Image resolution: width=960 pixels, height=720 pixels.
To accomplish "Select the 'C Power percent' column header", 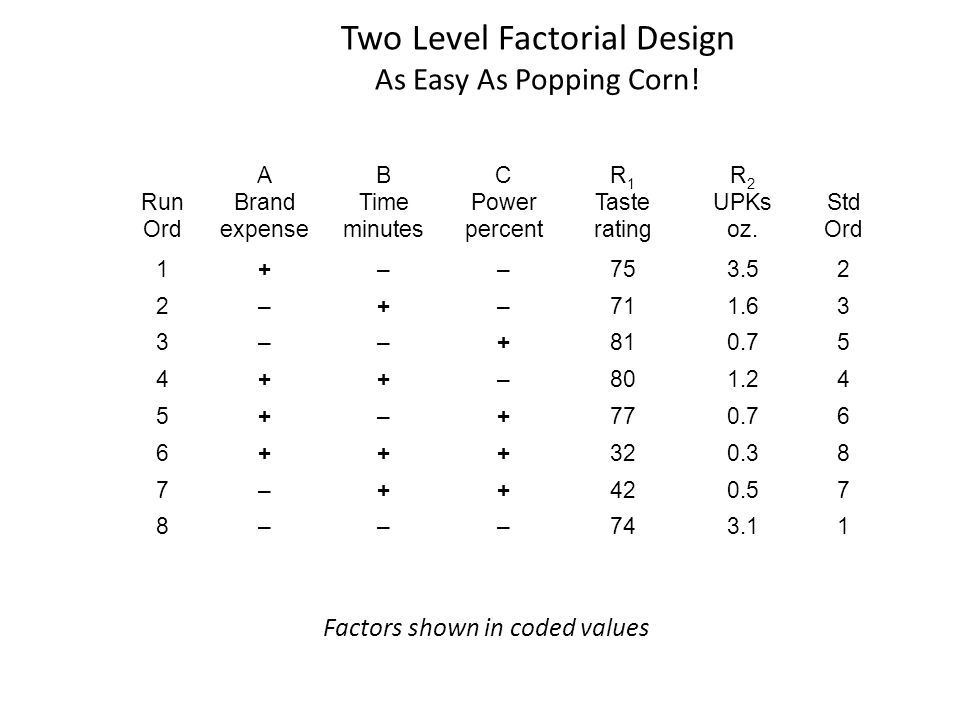I will click(503, 203).
